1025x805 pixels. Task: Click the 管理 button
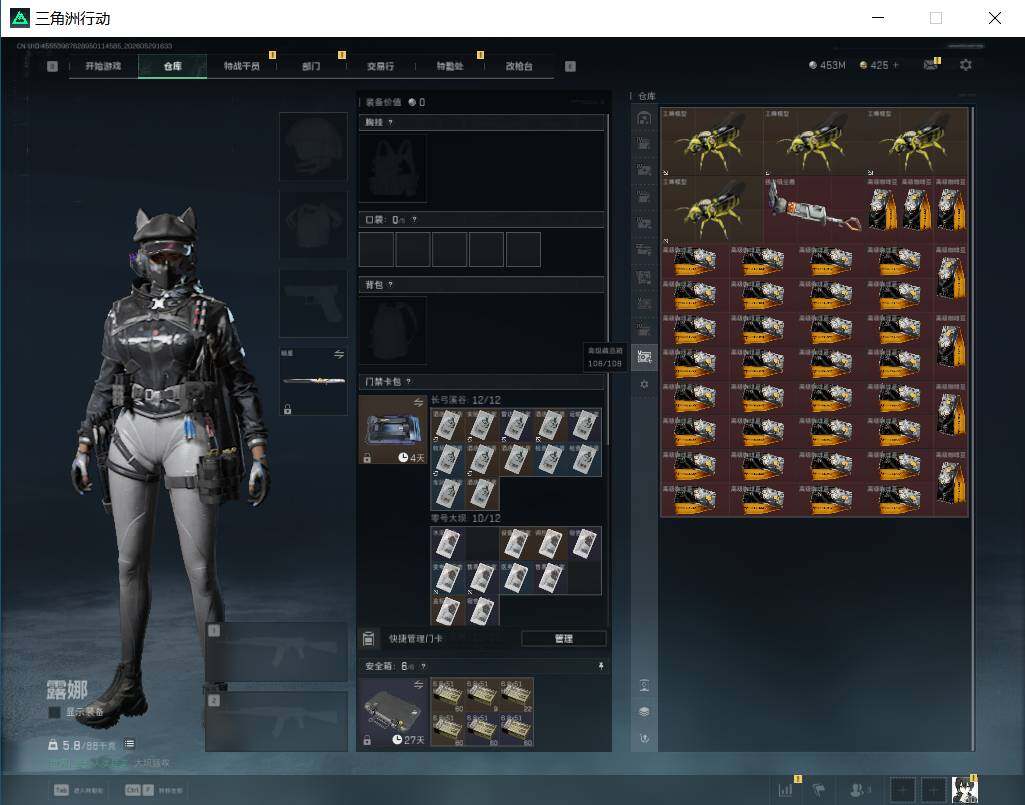563,638
